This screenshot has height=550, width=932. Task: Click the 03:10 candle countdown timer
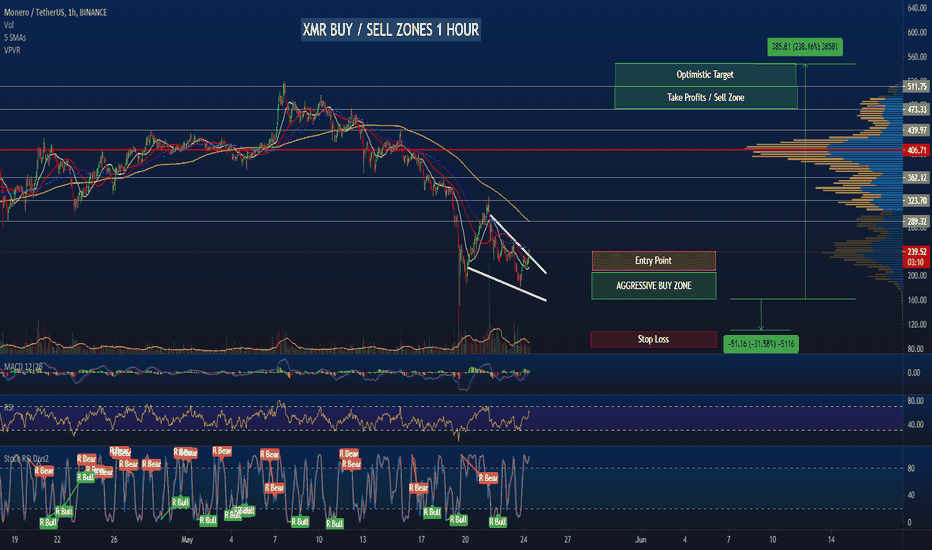916,262
